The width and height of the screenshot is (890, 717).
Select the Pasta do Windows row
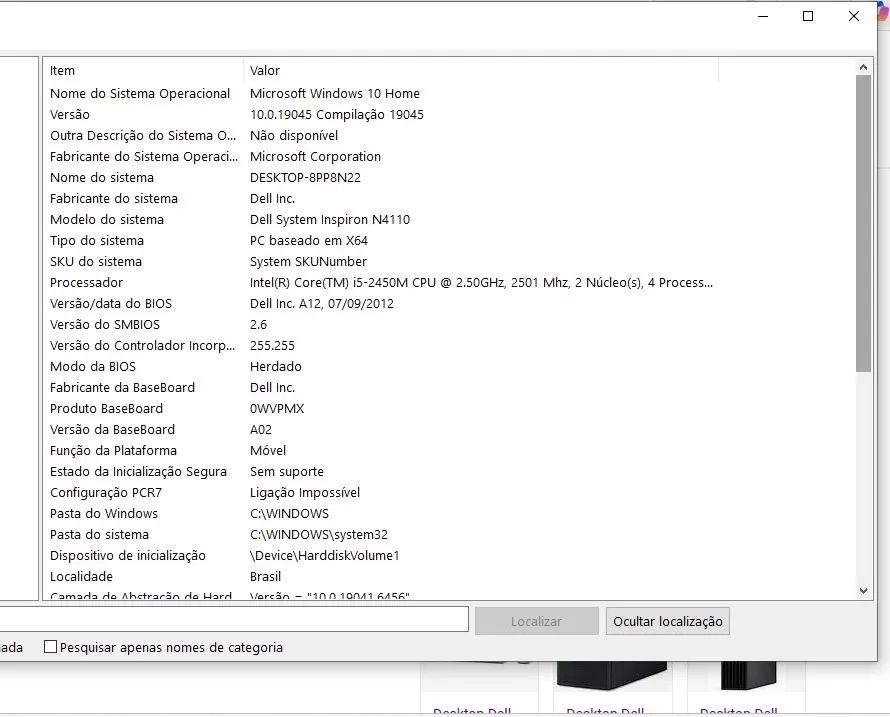pos(380,513)
